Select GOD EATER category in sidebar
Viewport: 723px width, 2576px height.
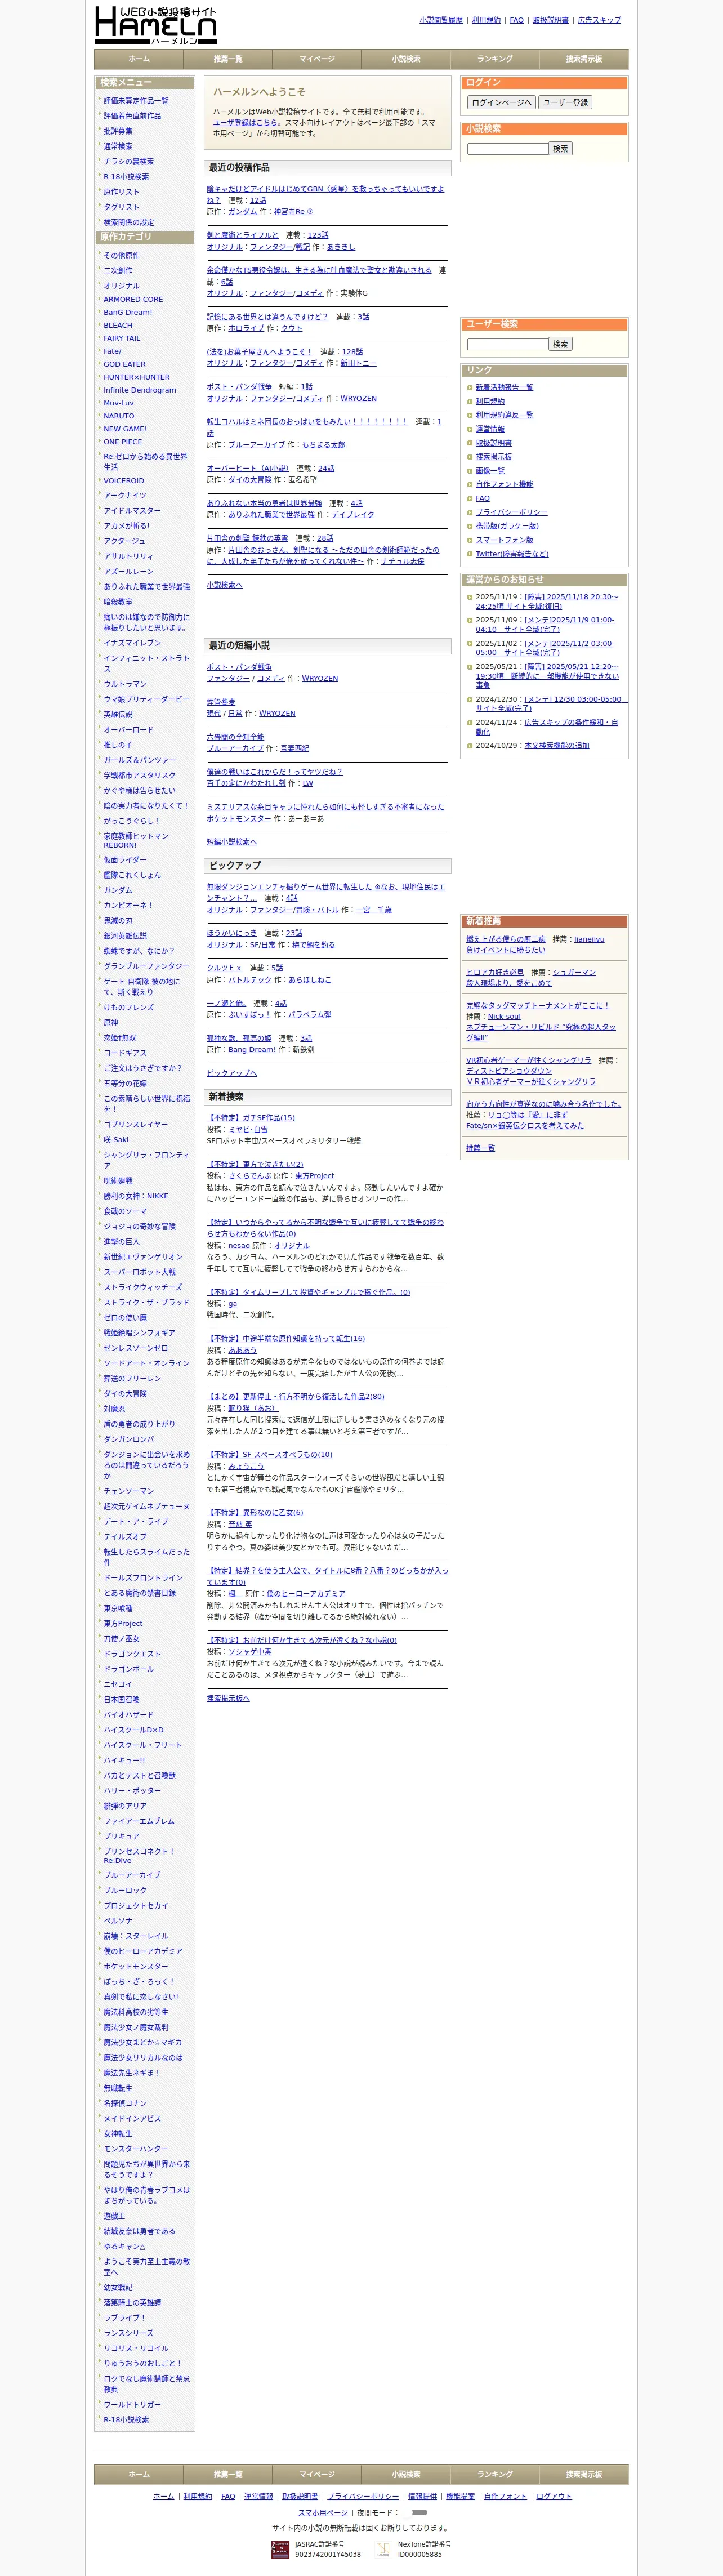point(125,364)
